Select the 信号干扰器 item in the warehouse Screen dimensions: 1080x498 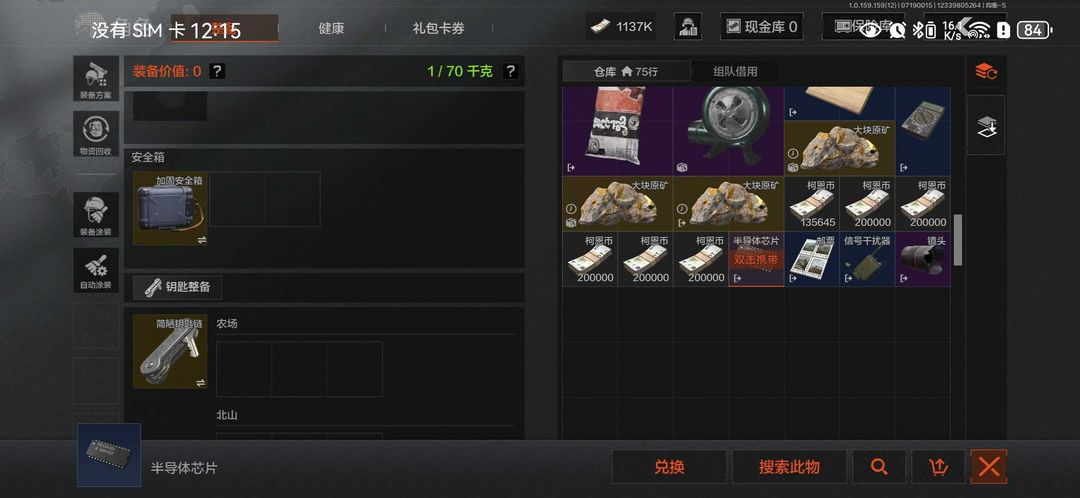click(x=866, y=259)
